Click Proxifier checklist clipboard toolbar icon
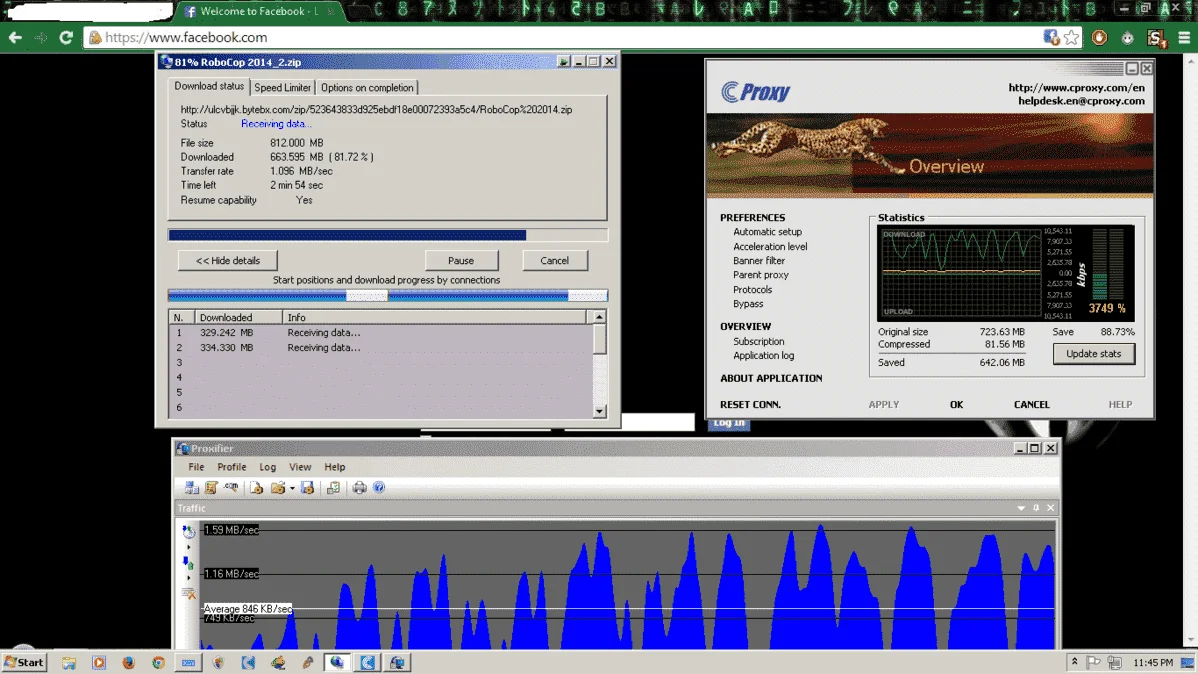This screenshot has width=1198, height=674. (333, 488)
